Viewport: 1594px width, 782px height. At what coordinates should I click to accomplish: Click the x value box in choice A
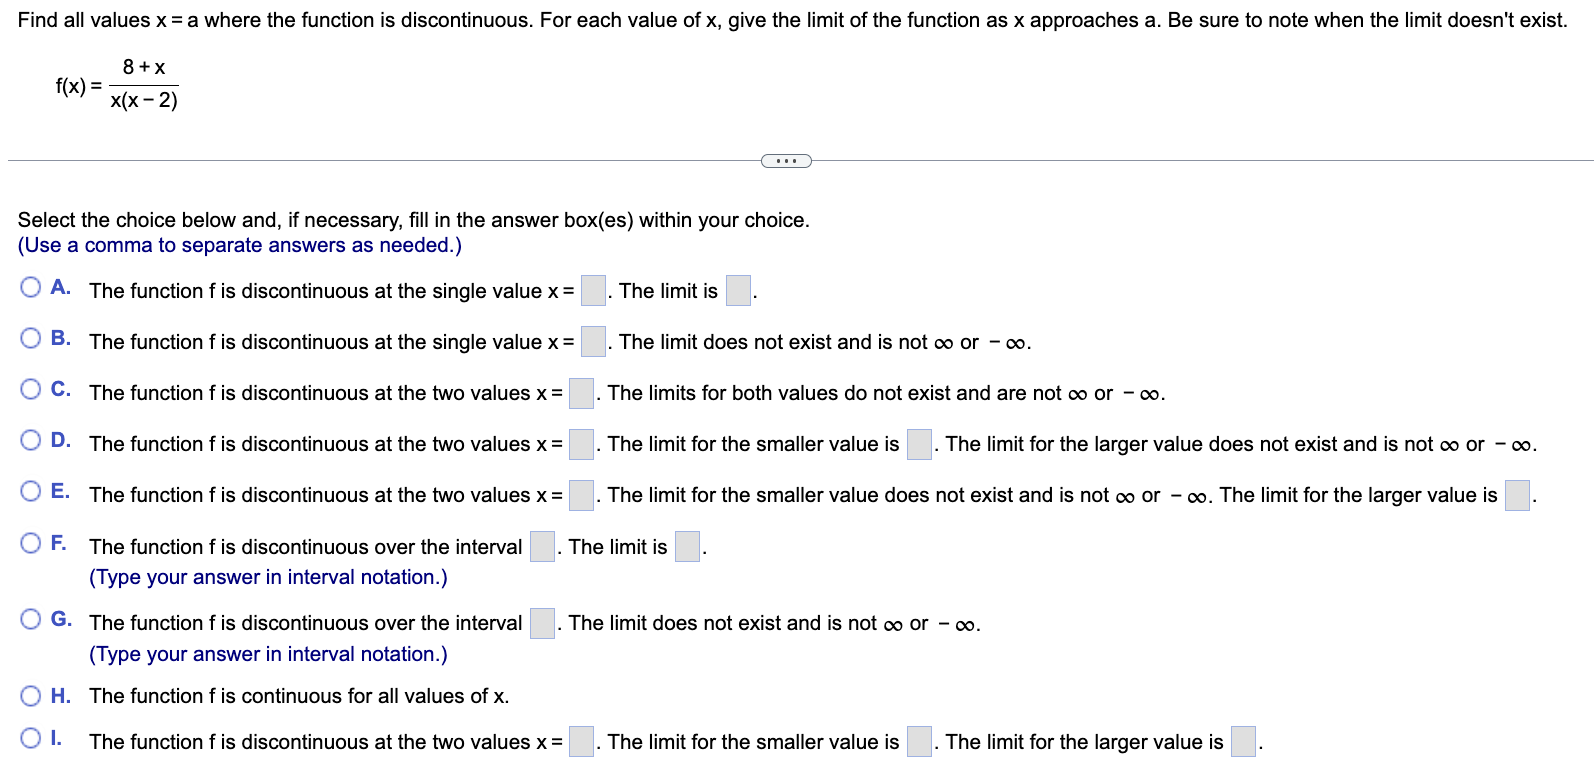point(592,289)
